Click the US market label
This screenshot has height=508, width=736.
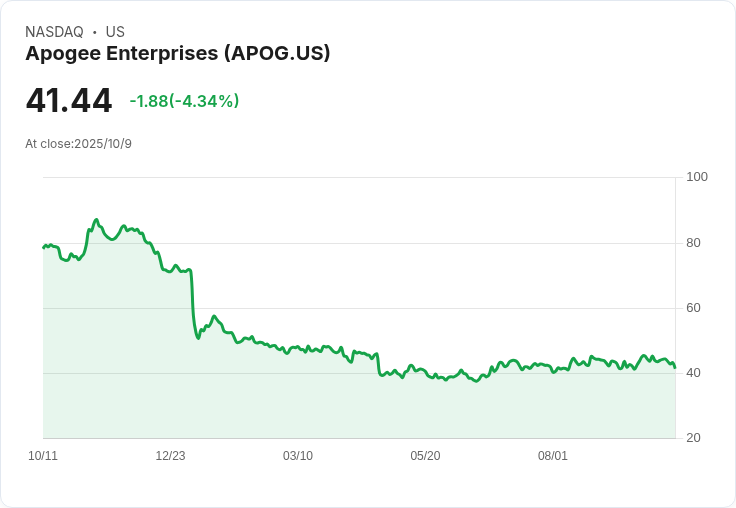(115, 32)
